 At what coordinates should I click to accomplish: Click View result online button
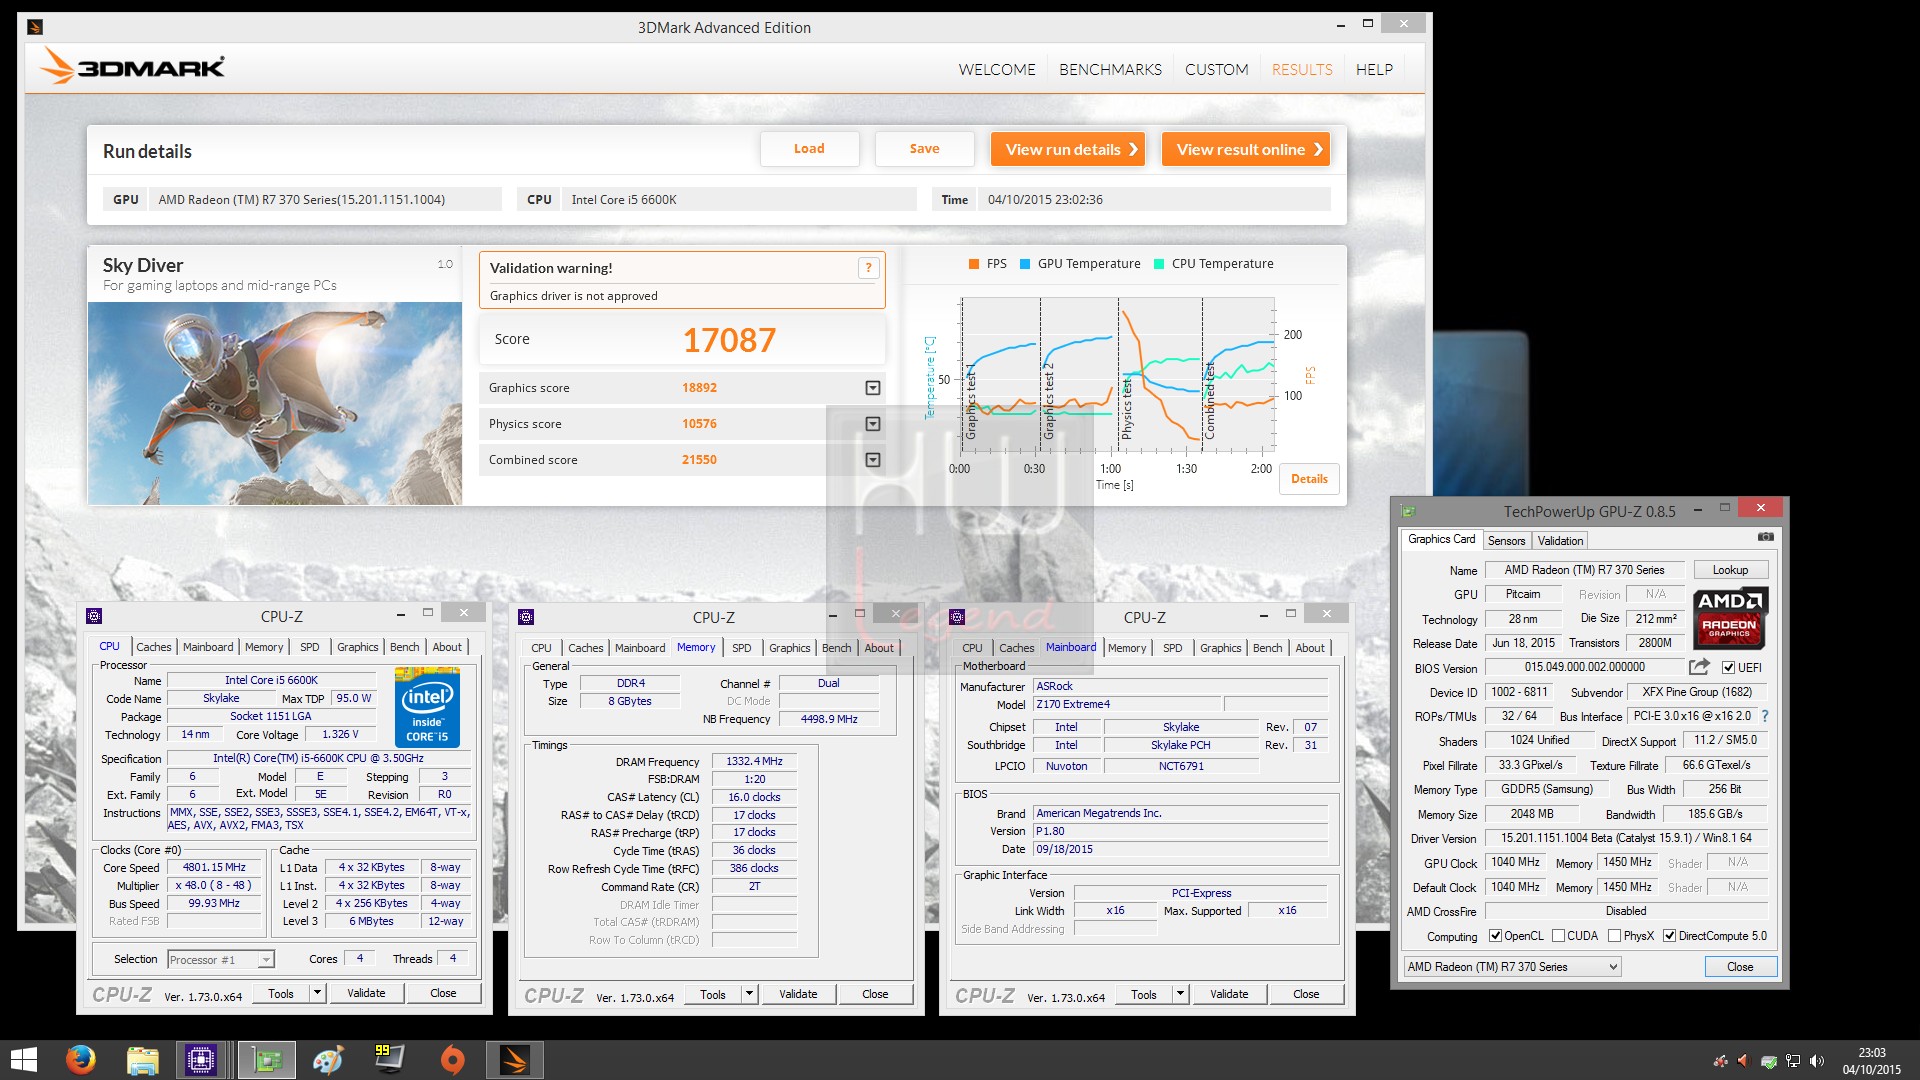click(1246, 149)
